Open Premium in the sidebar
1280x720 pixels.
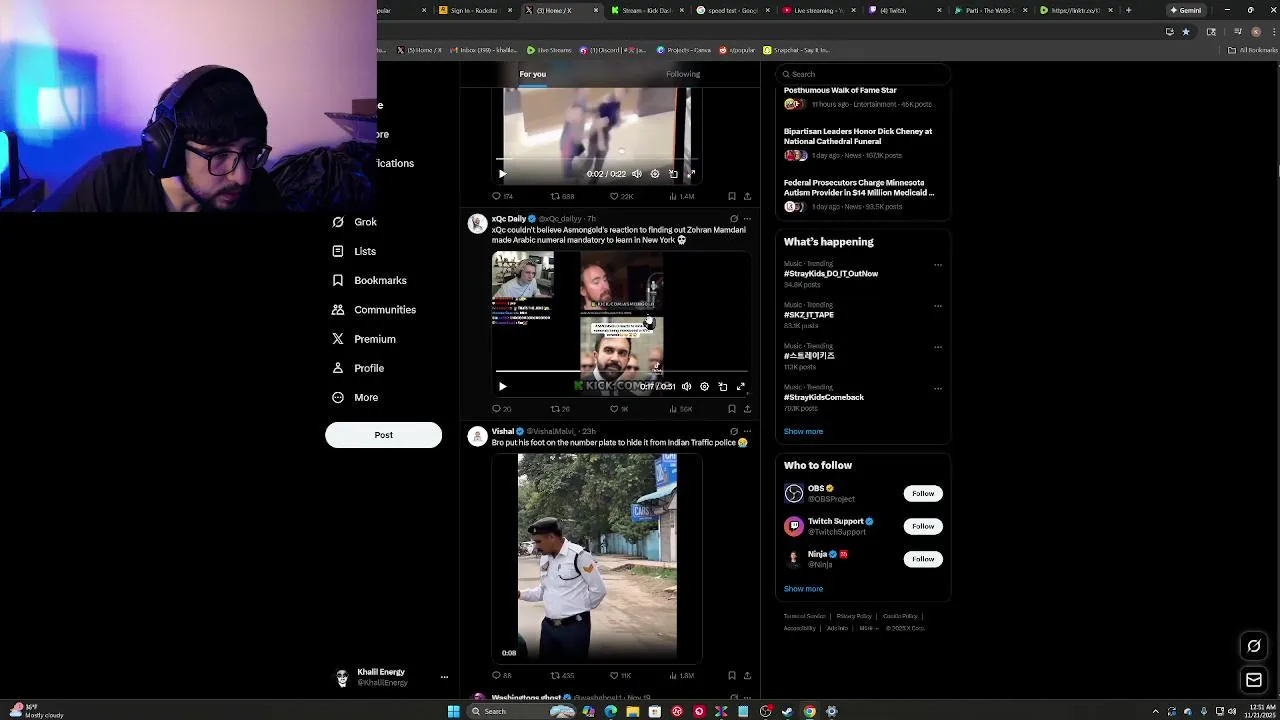364,339
